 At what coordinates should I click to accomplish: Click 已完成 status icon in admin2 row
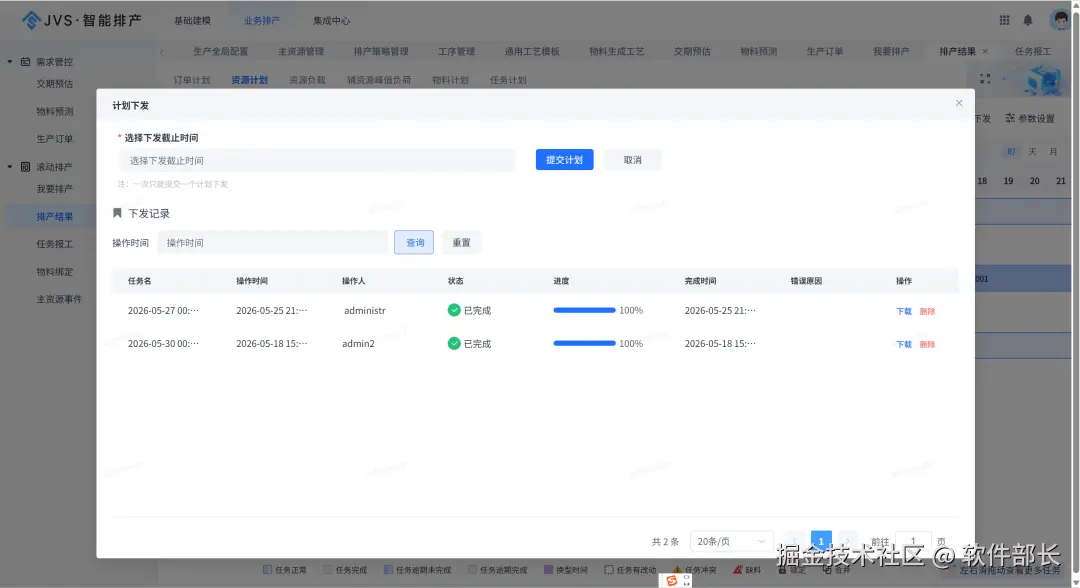point(454,344)
